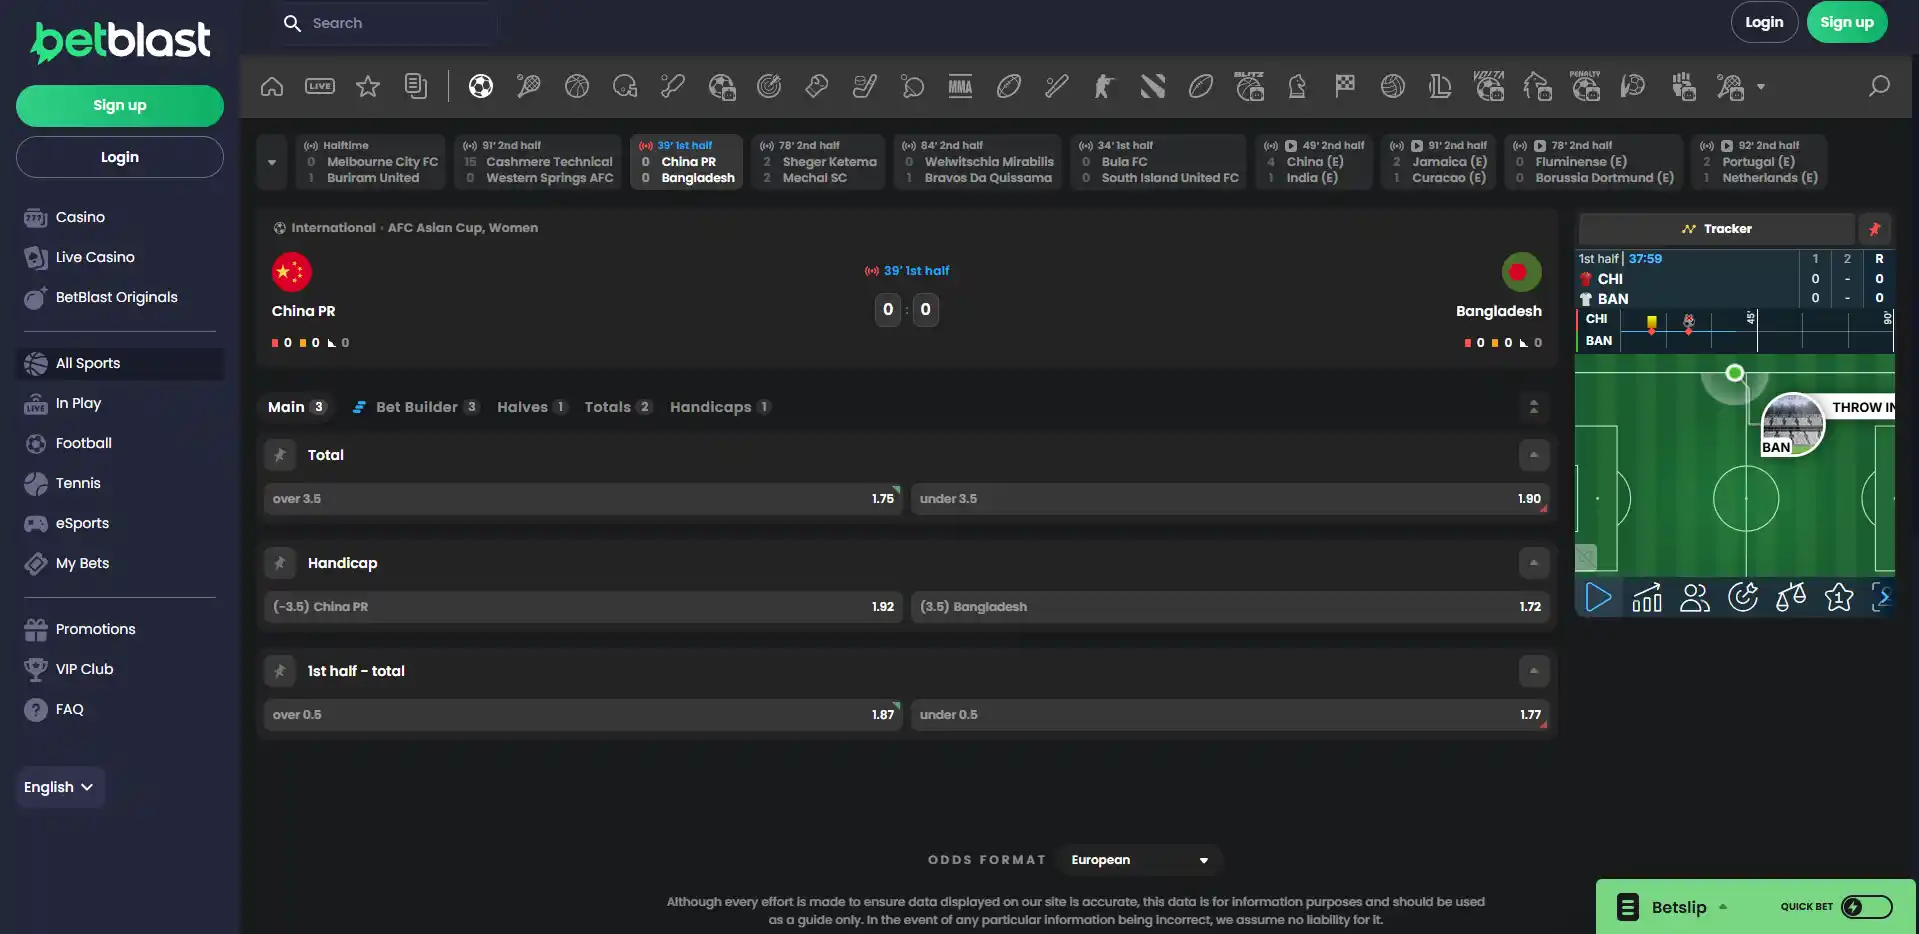Pin the Total market with its star toggle
Viewport: 1919px width, 934px height.
click(280, 455)
